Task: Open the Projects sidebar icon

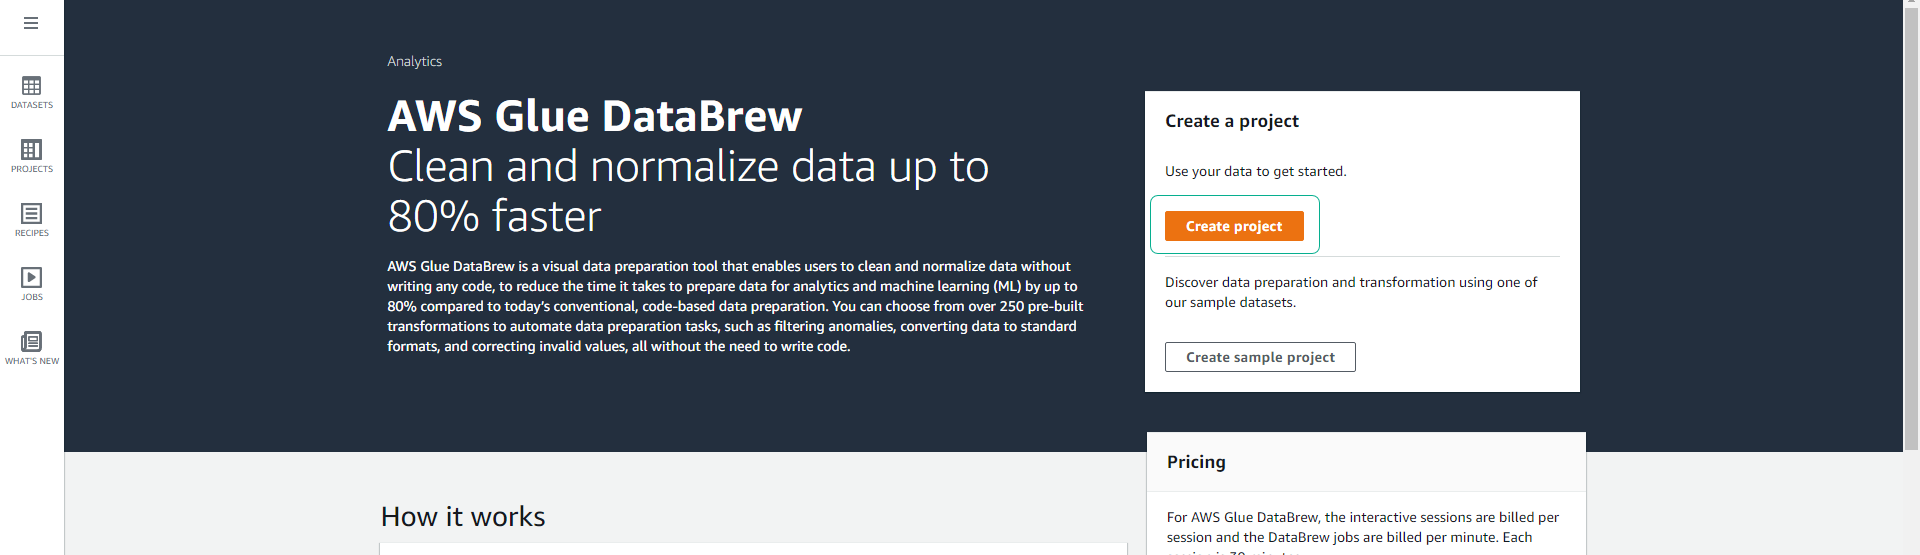Action: (32, 150)
